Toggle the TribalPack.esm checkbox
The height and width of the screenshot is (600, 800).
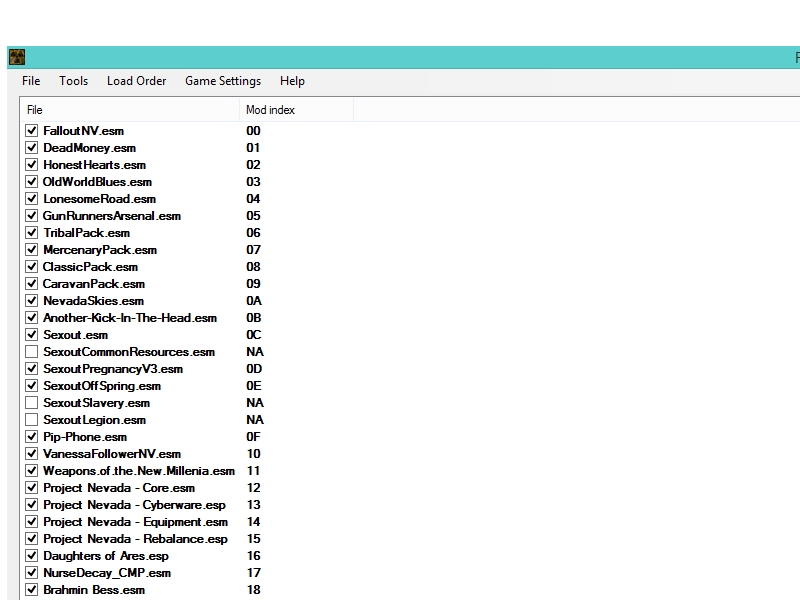32,233
